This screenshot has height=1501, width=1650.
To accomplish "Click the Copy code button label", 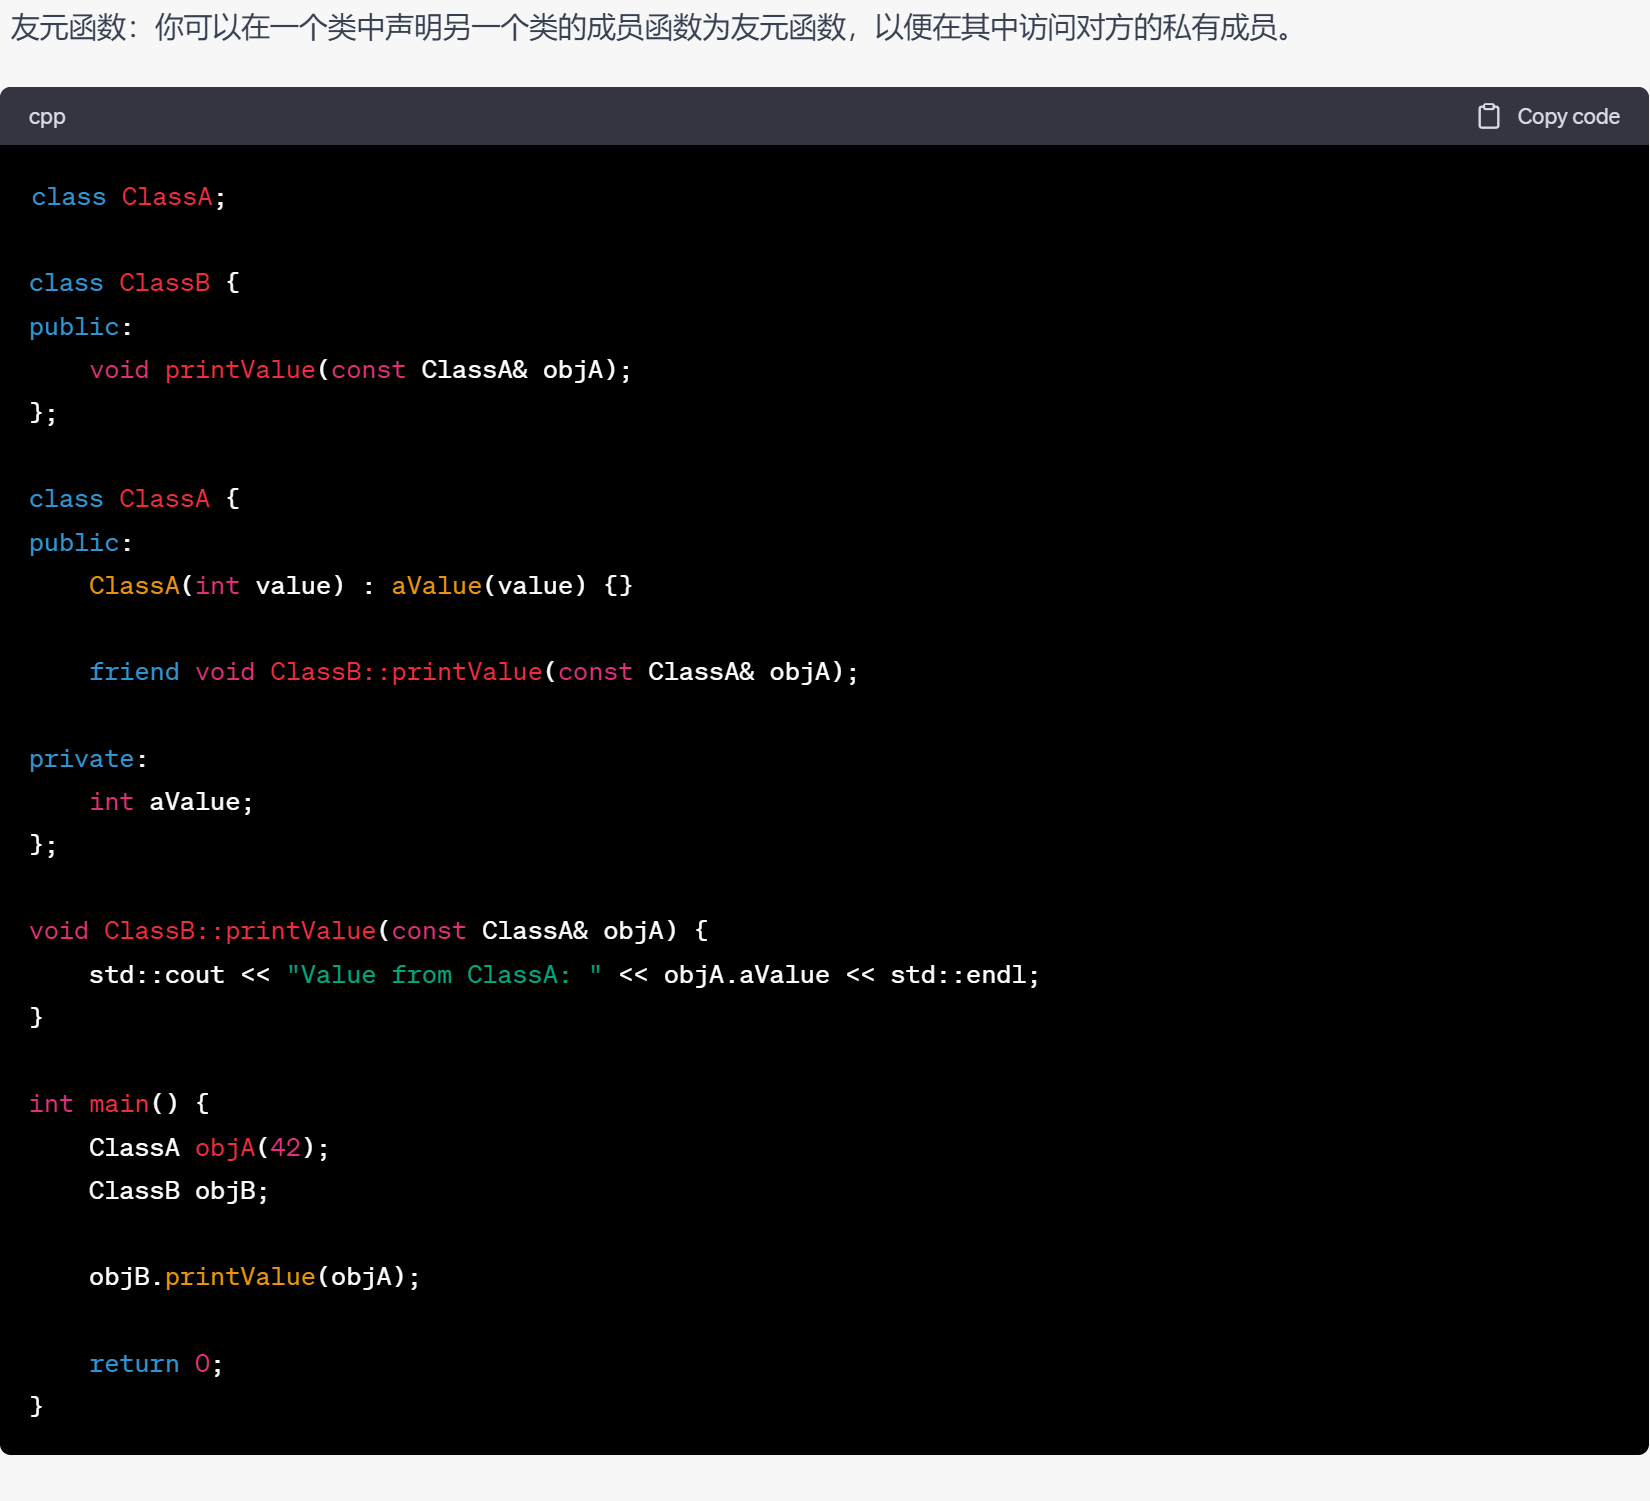I will tap(1568, 116).
